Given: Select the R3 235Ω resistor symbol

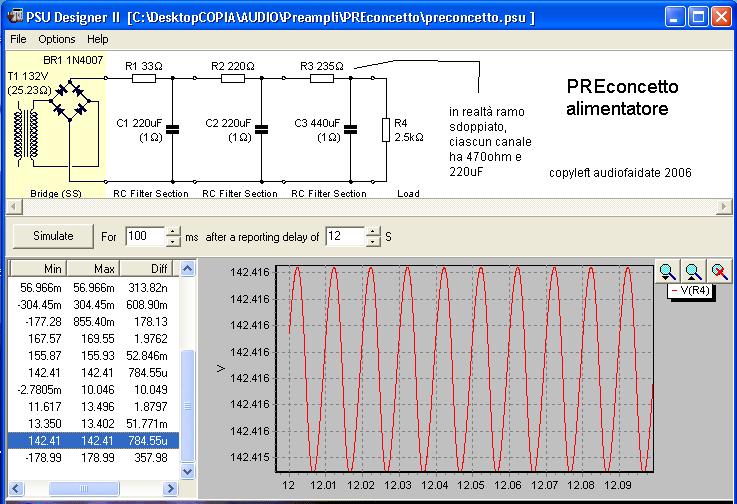Looking at the screenshot, I should (321, 78).
